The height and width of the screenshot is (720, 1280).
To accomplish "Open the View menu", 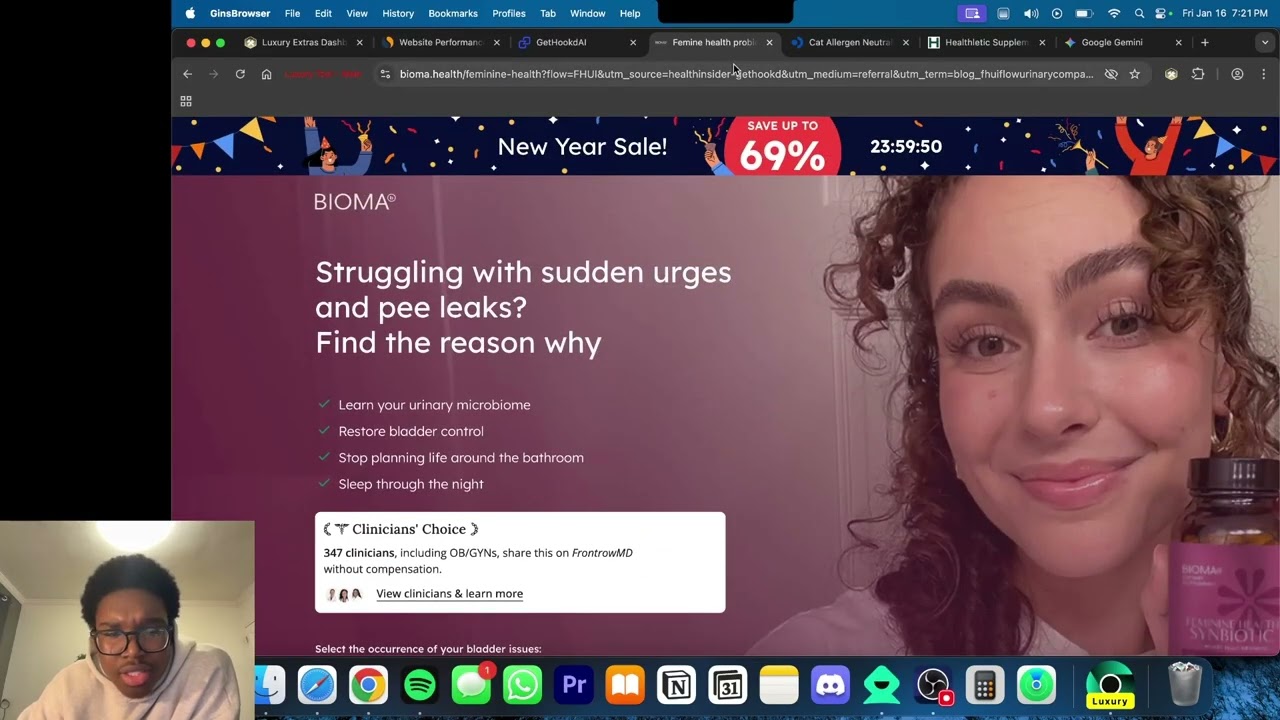I will tap(357, 14).
